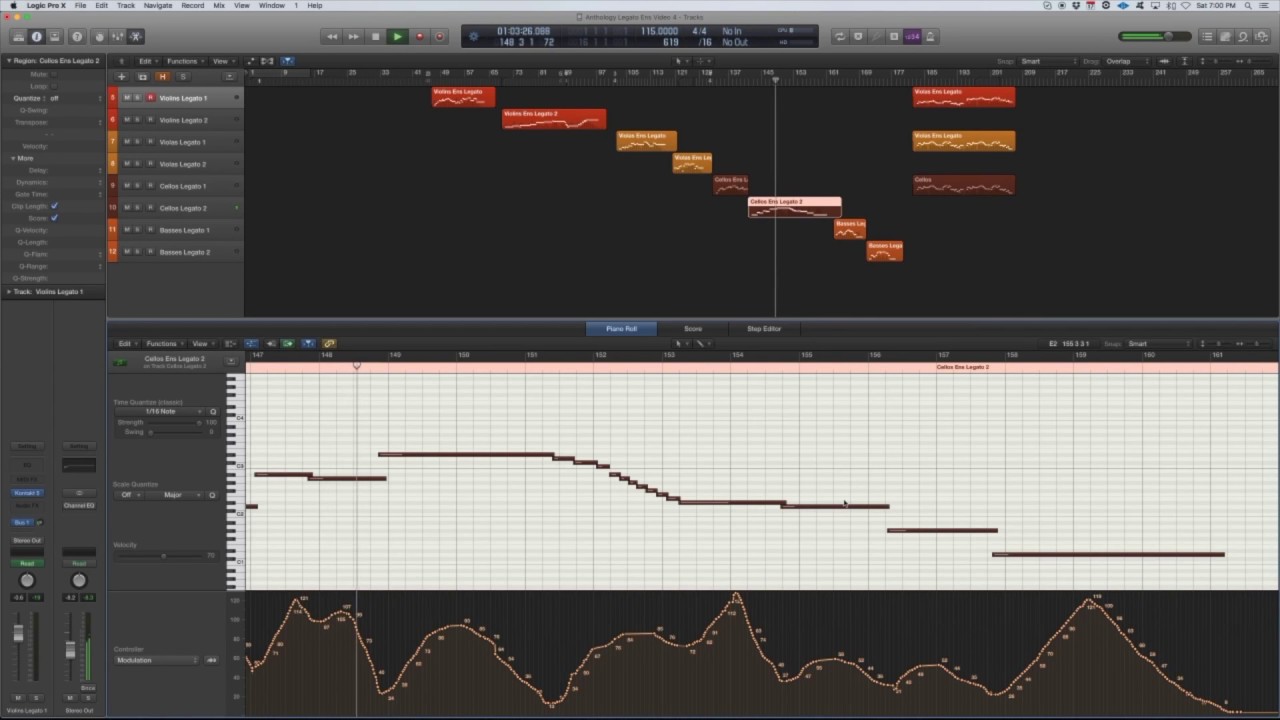Open the File menu
1280x720 pixels.
click(x=80, y=5)
